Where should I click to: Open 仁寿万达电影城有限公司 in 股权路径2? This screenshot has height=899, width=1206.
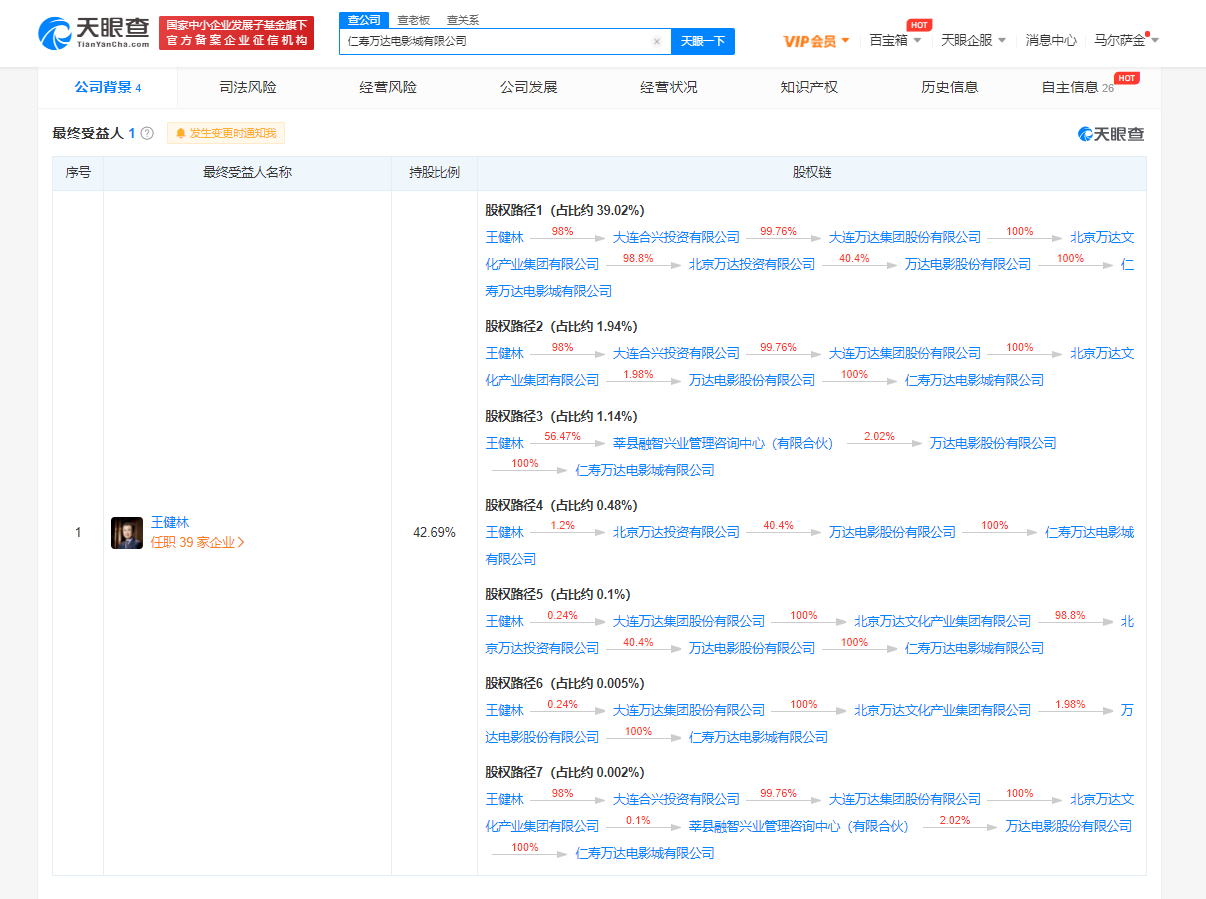click(x=974, y=381)
